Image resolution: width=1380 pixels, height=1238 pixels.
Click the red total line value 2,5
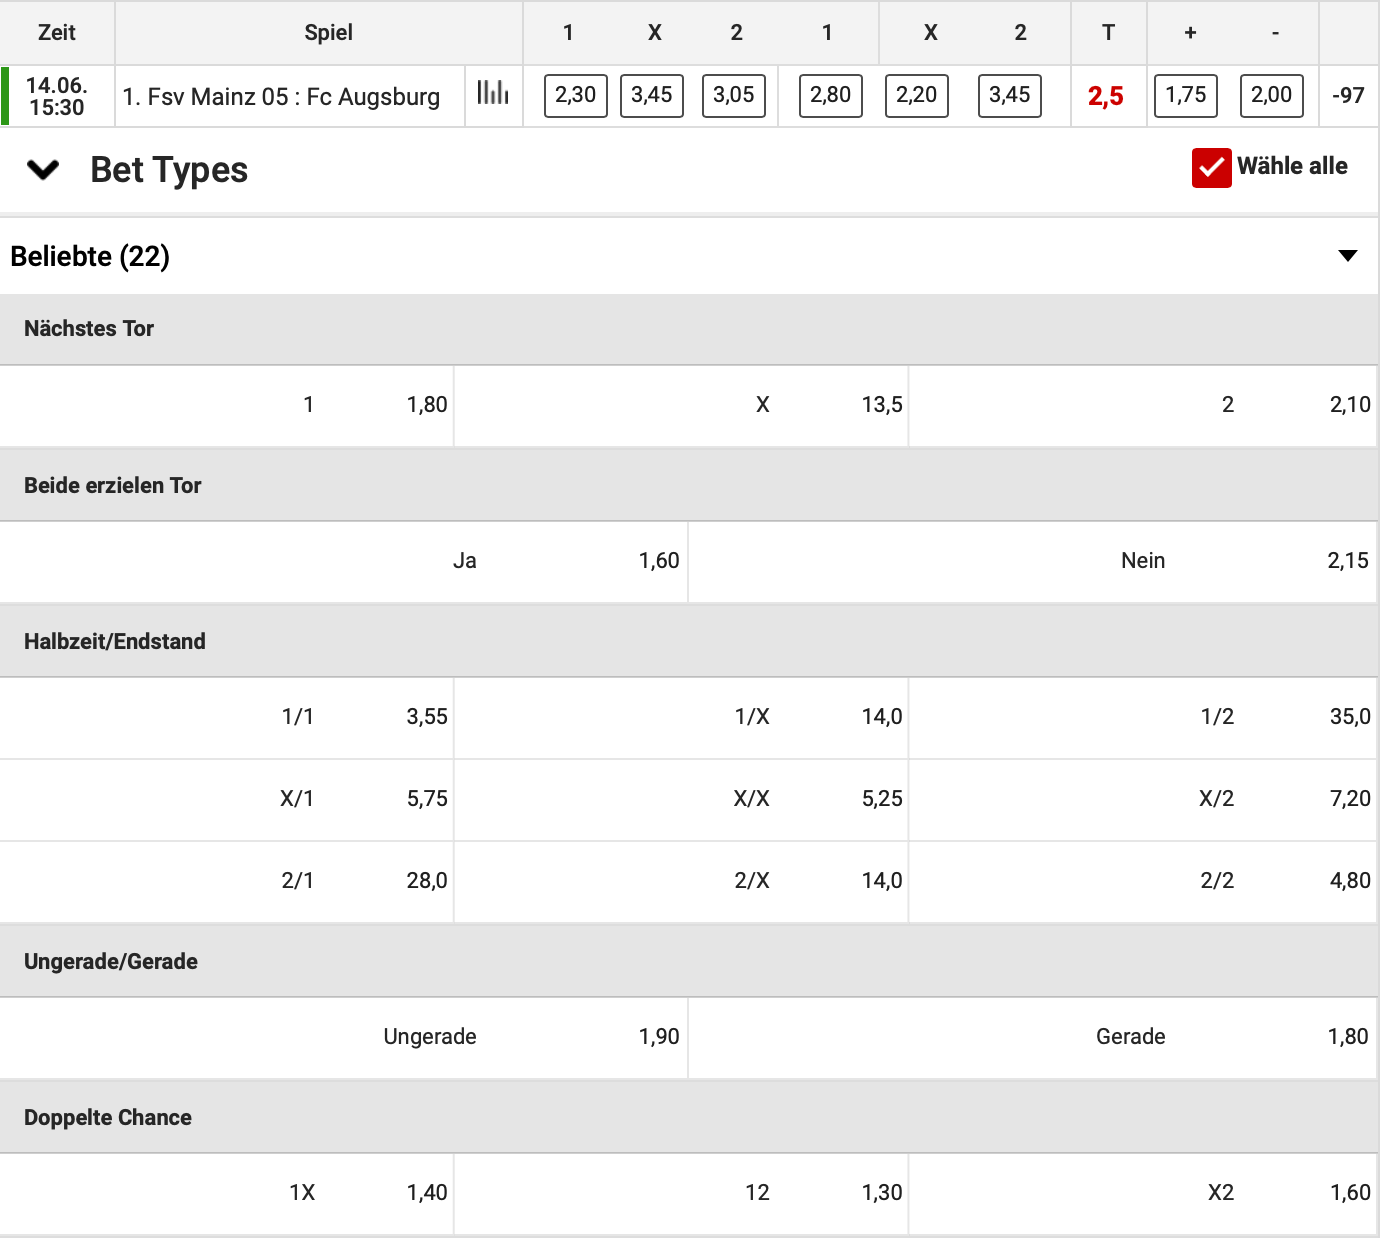click(x=1106, y=95)
